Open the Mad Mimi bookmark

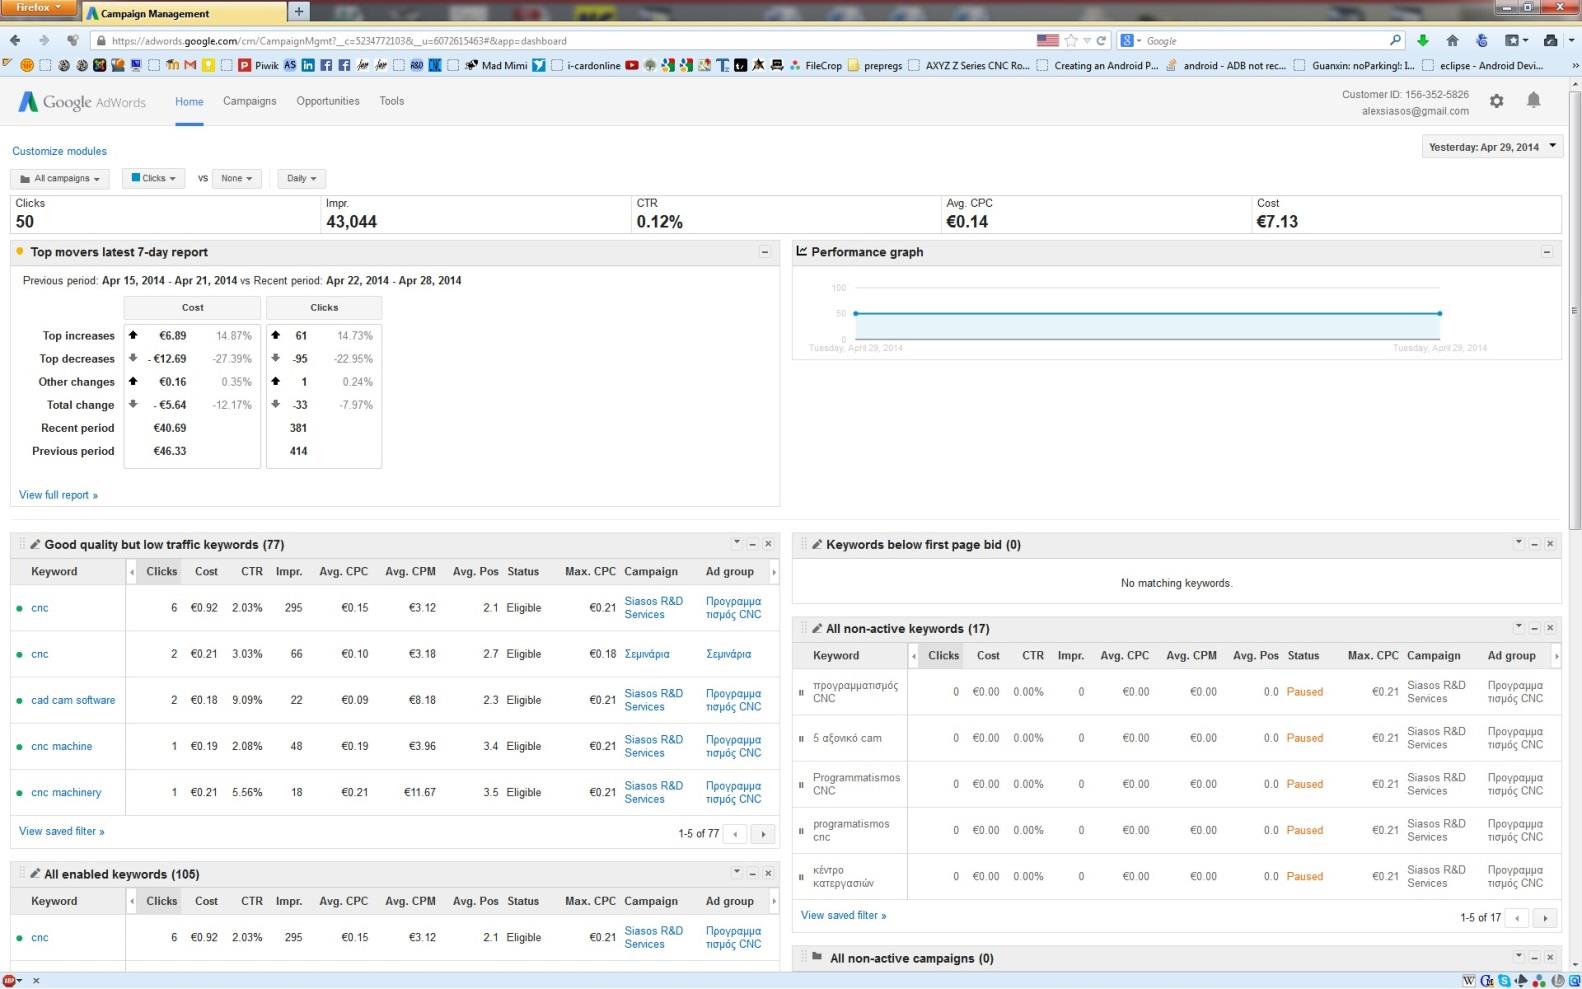tap(496, 65)
